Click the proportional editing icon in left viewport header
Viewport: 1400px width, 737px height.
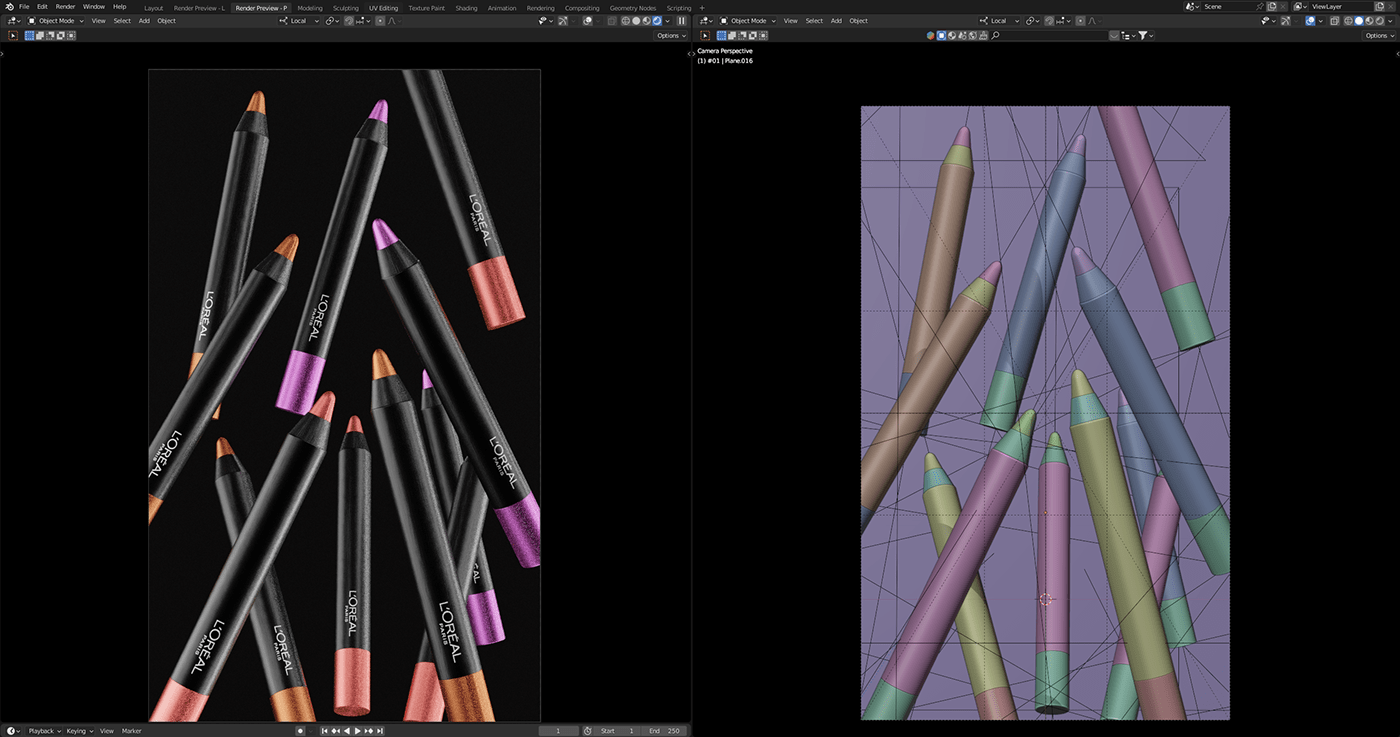pyautogui.click(x=380, y=21)
